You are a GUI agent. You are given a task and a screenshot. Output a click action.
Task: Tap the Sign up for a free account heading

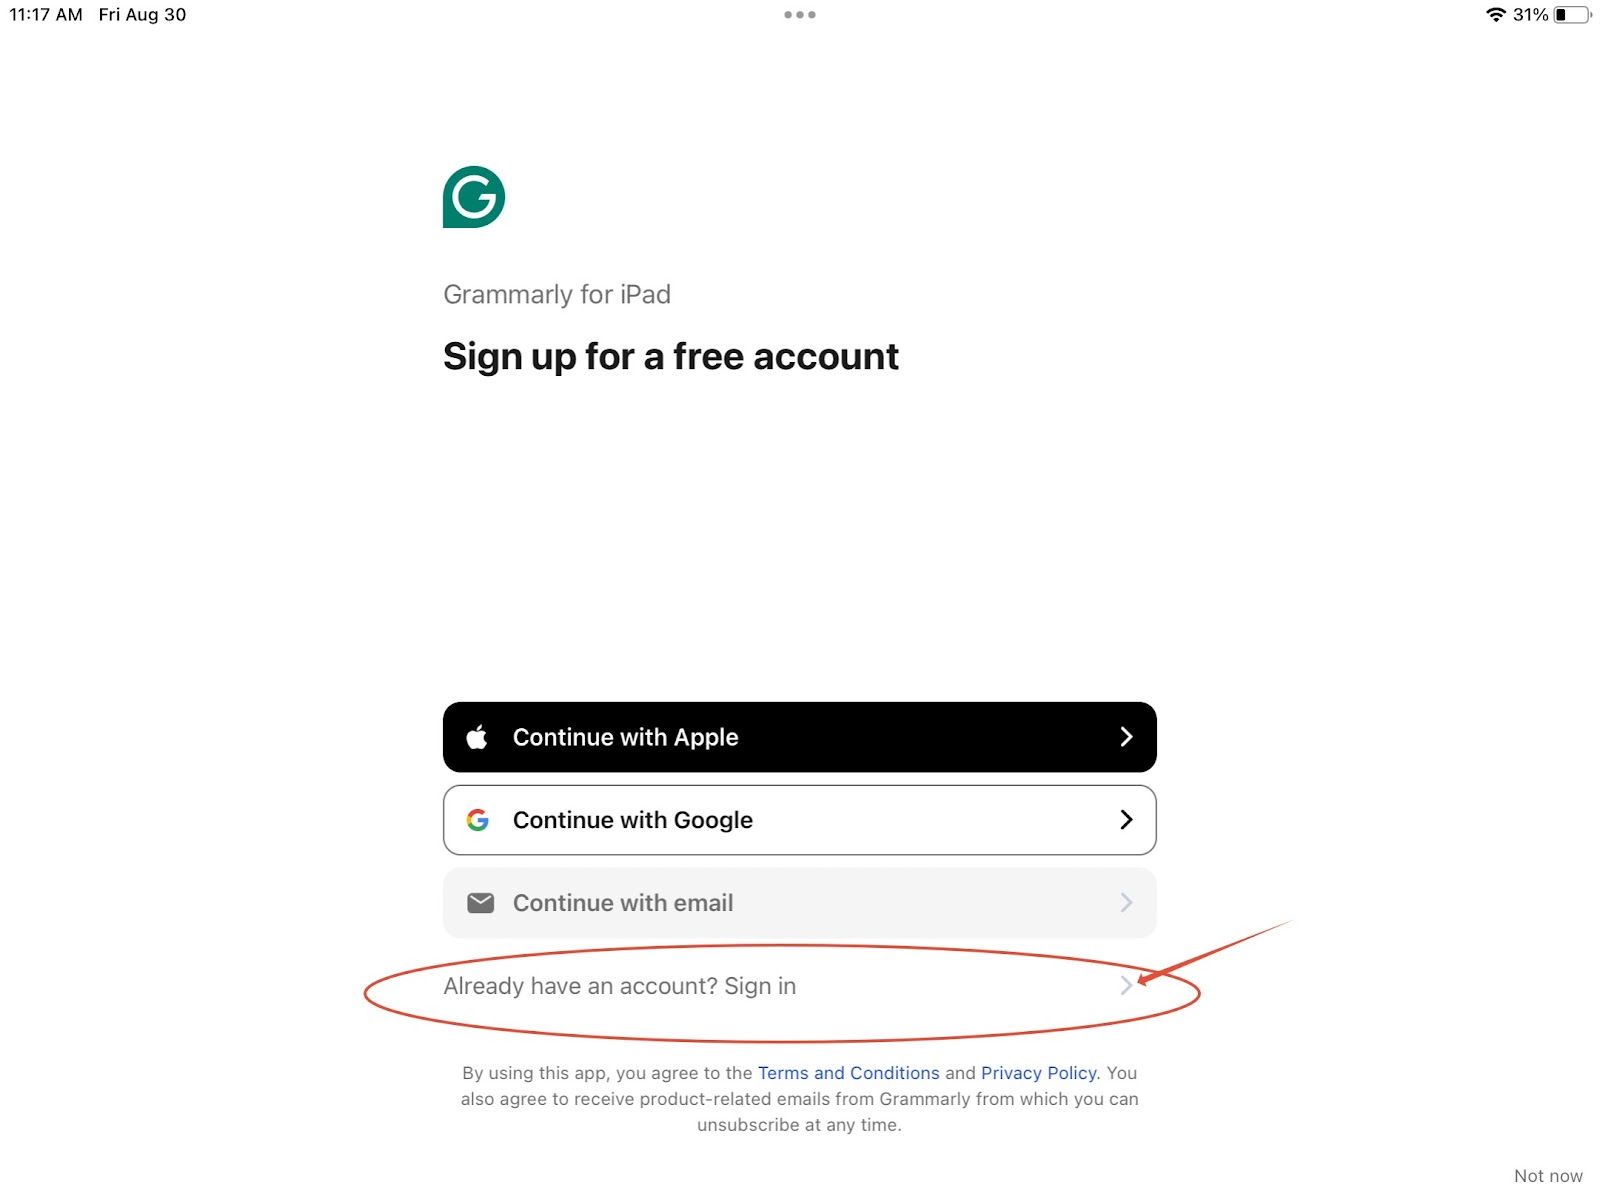[x=671, y=357]
